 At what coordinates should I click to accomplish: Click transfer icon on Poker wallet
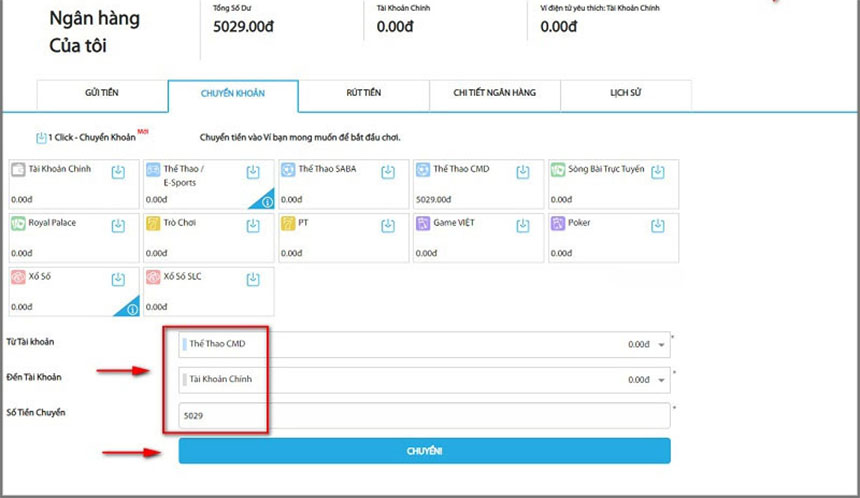click(657, 225)
